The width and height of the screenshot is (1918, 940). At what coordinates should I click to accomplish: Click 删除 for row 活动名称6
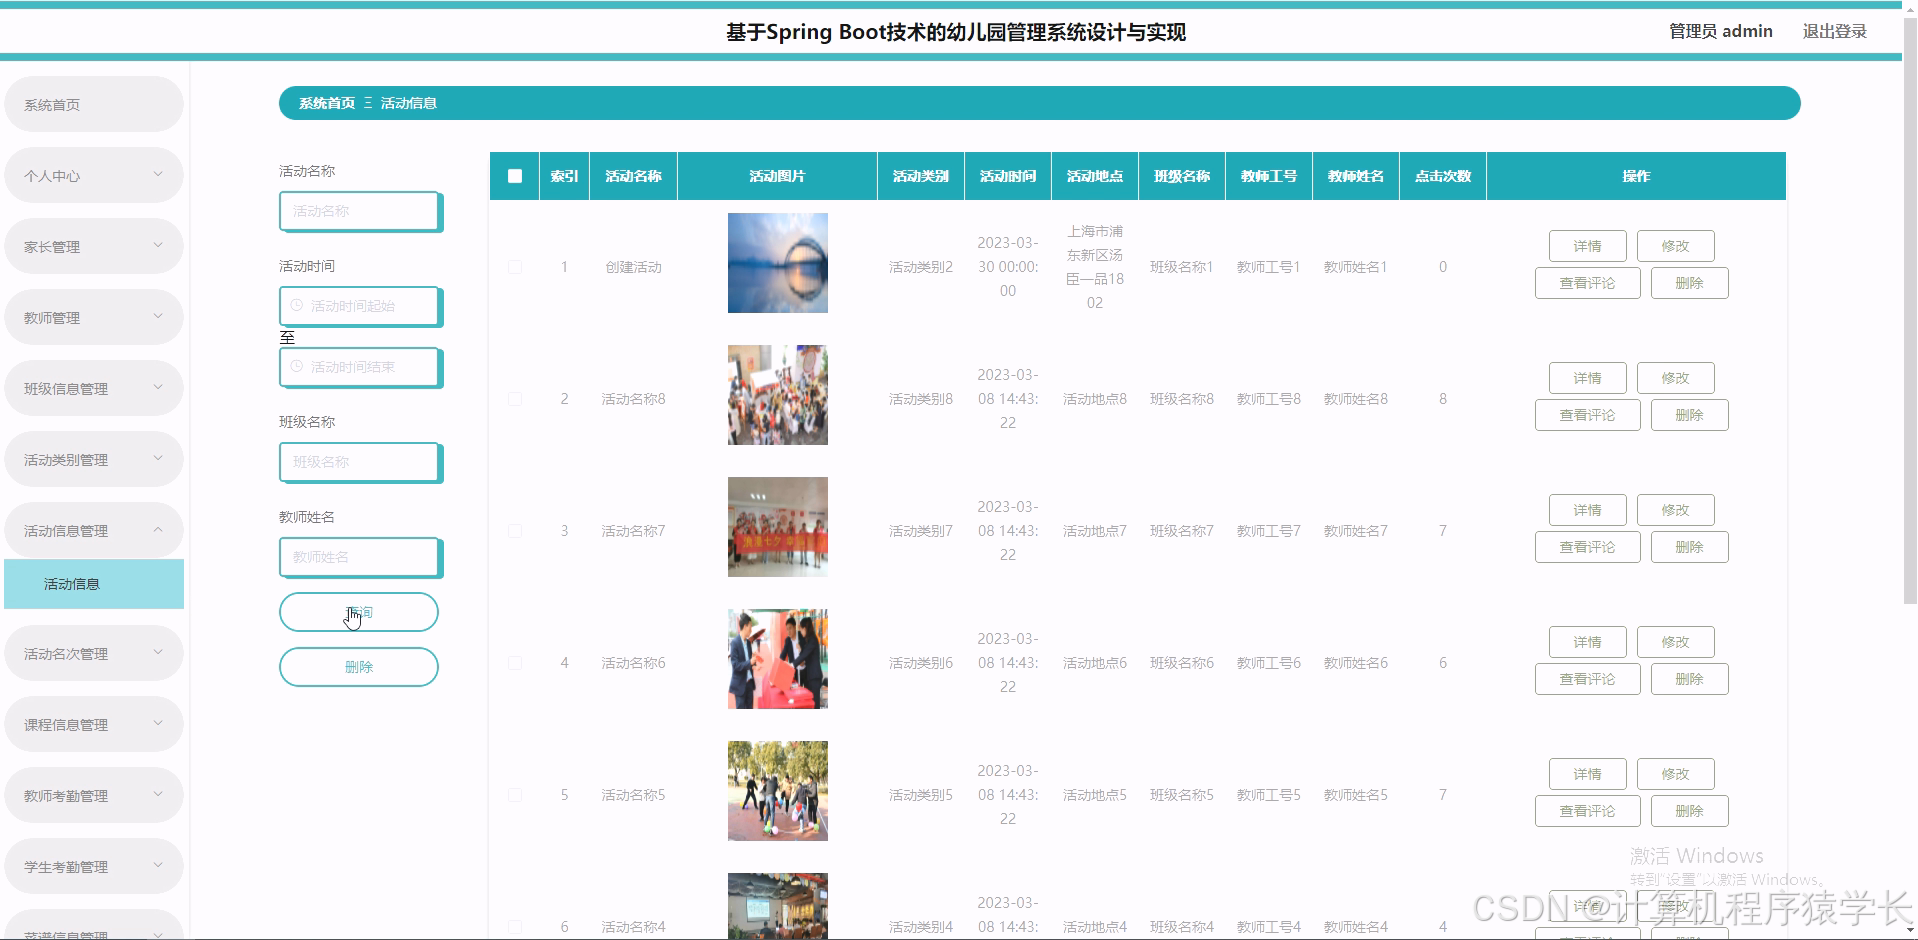click(1689, 679)
